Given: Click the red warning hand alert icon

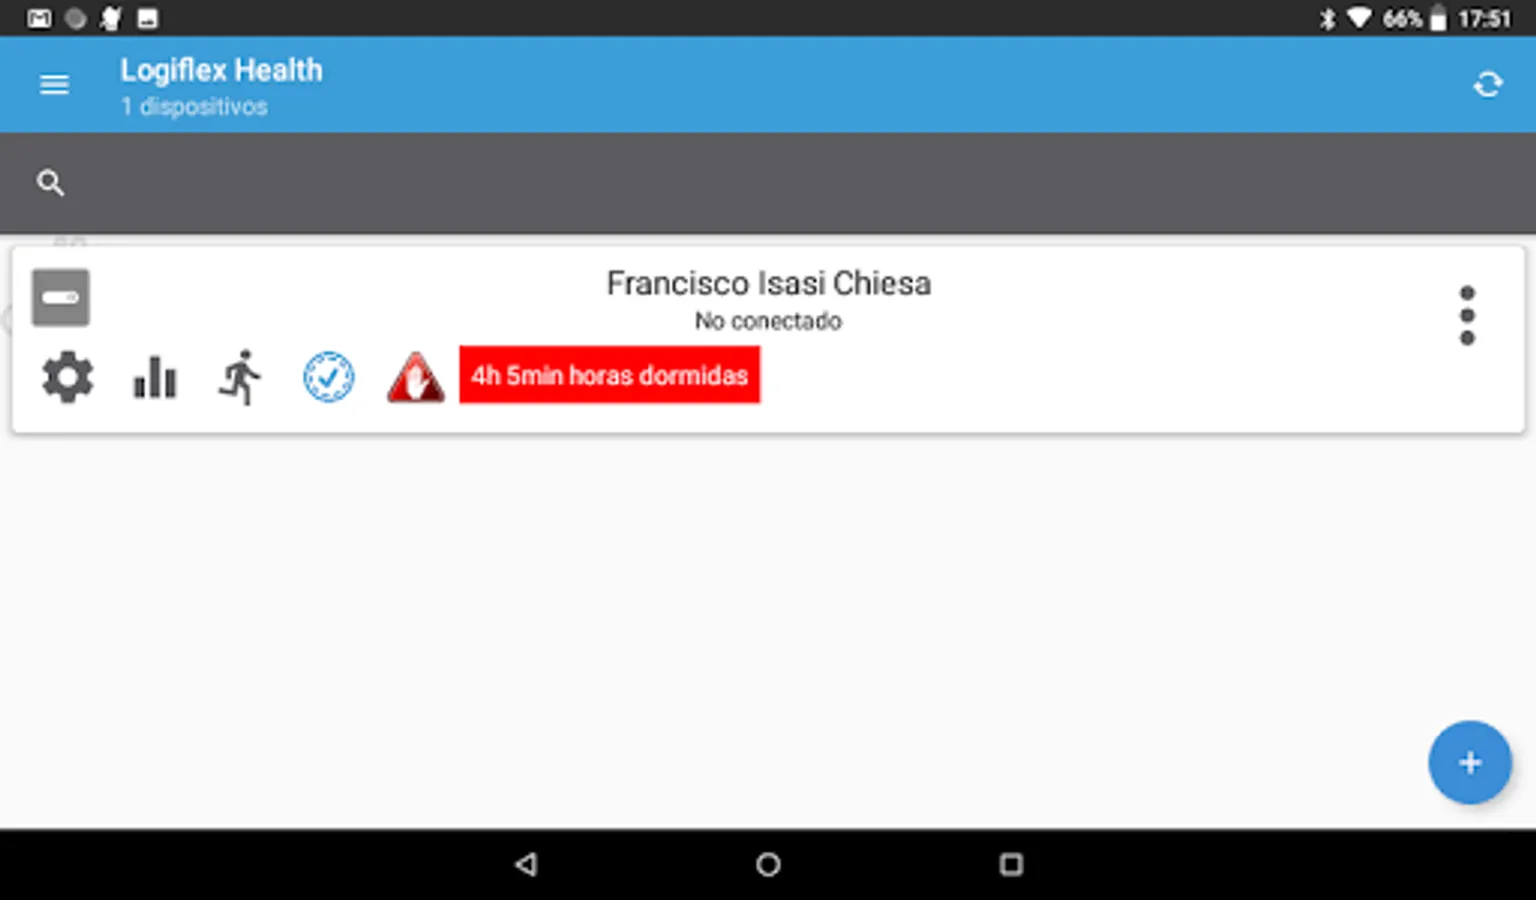Looking at the screenshot, I should click(415, 378).
